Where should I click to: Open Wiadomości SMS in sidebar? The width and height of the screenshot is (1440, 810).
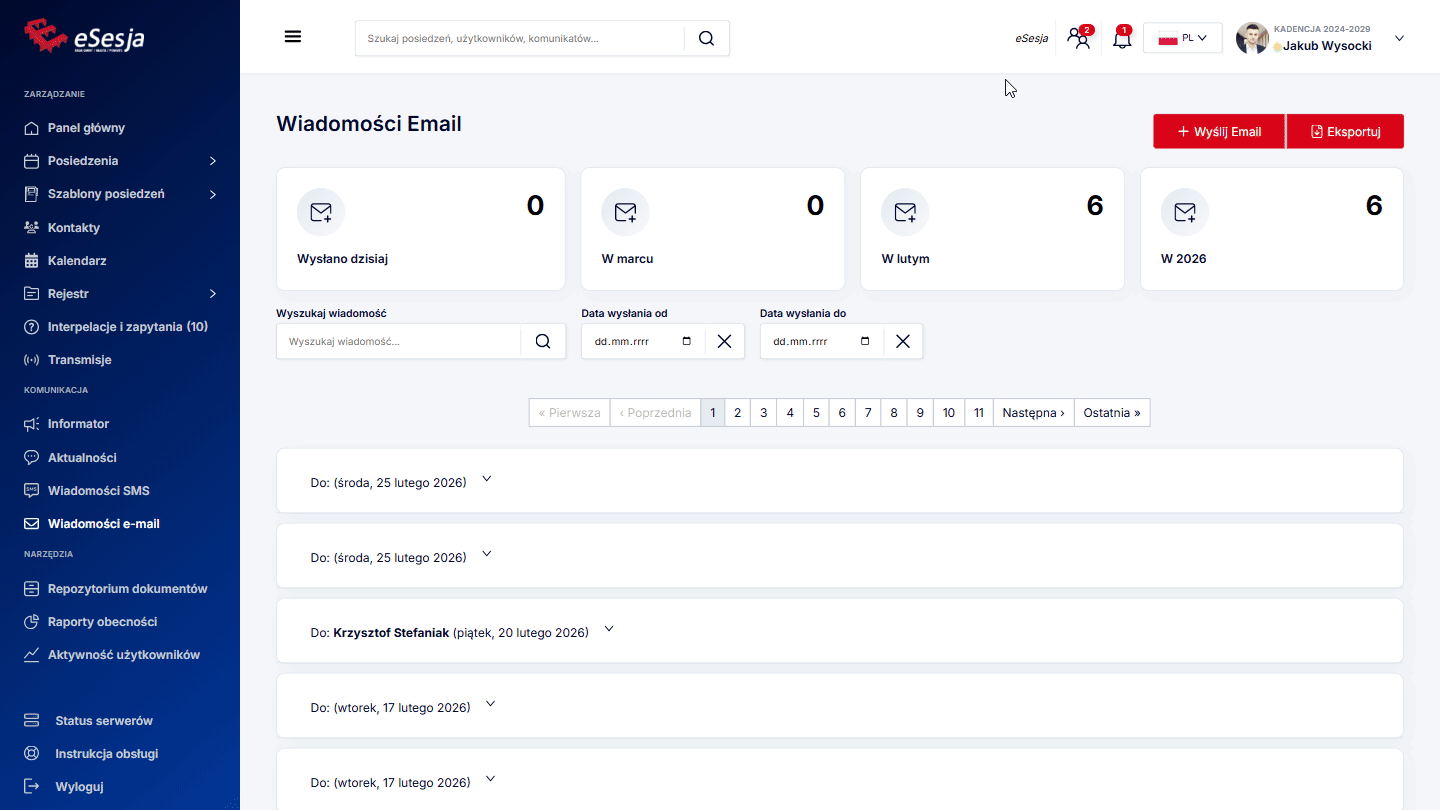(98, 491)
